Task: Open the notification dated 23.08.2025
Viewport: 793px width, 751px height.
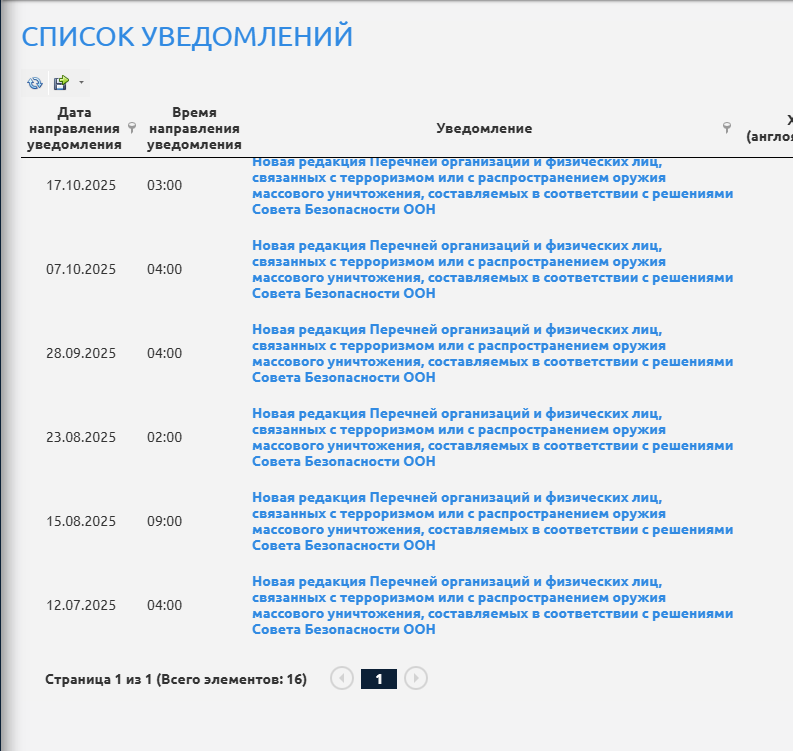Action: coord(493,437)
